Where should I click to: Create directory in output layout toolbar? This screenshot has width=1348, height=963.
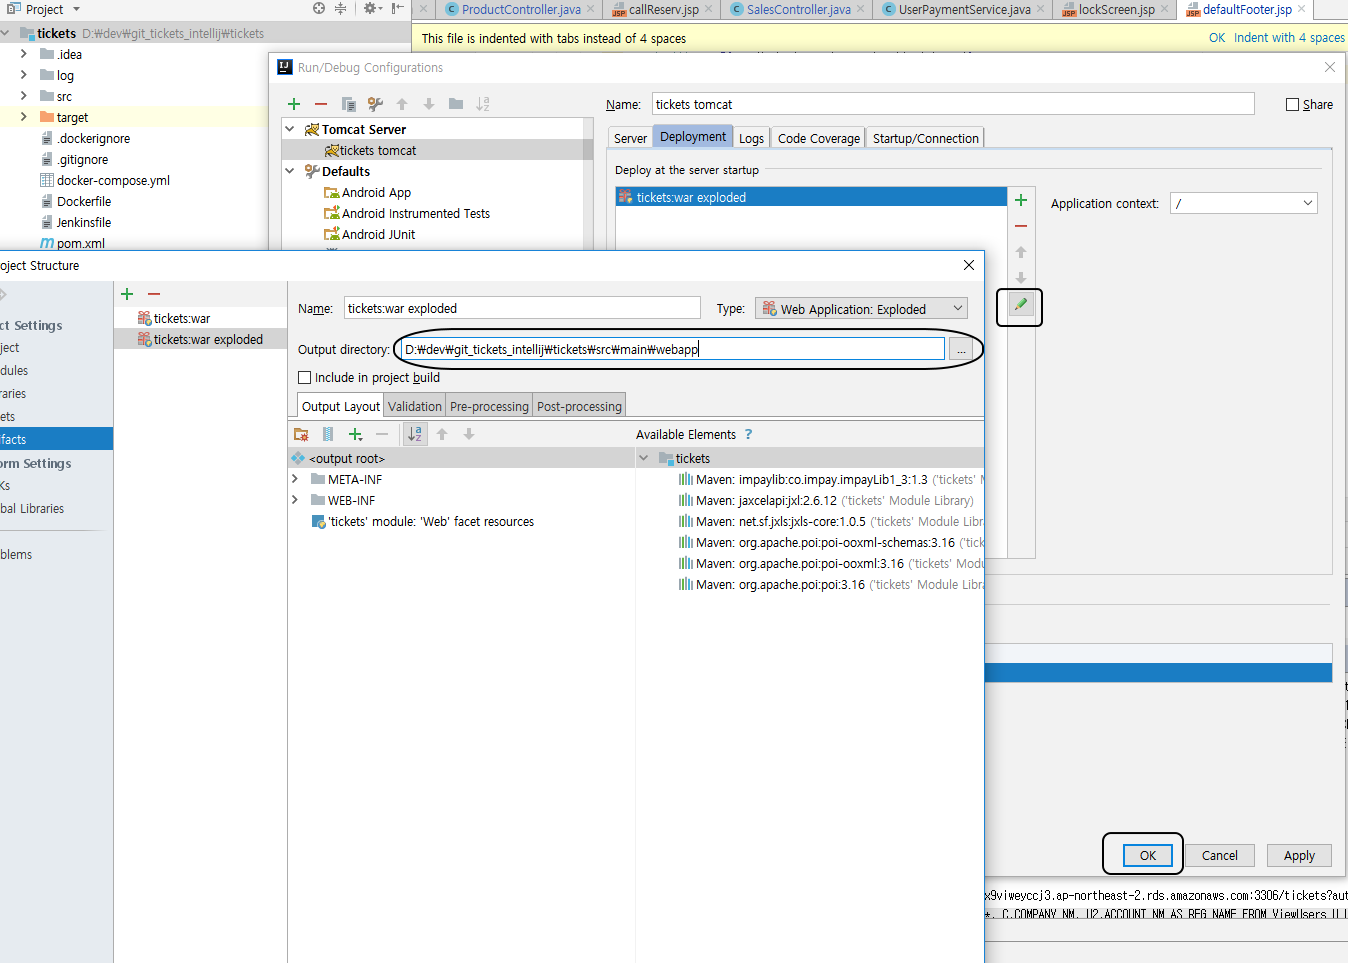[301, 434]
